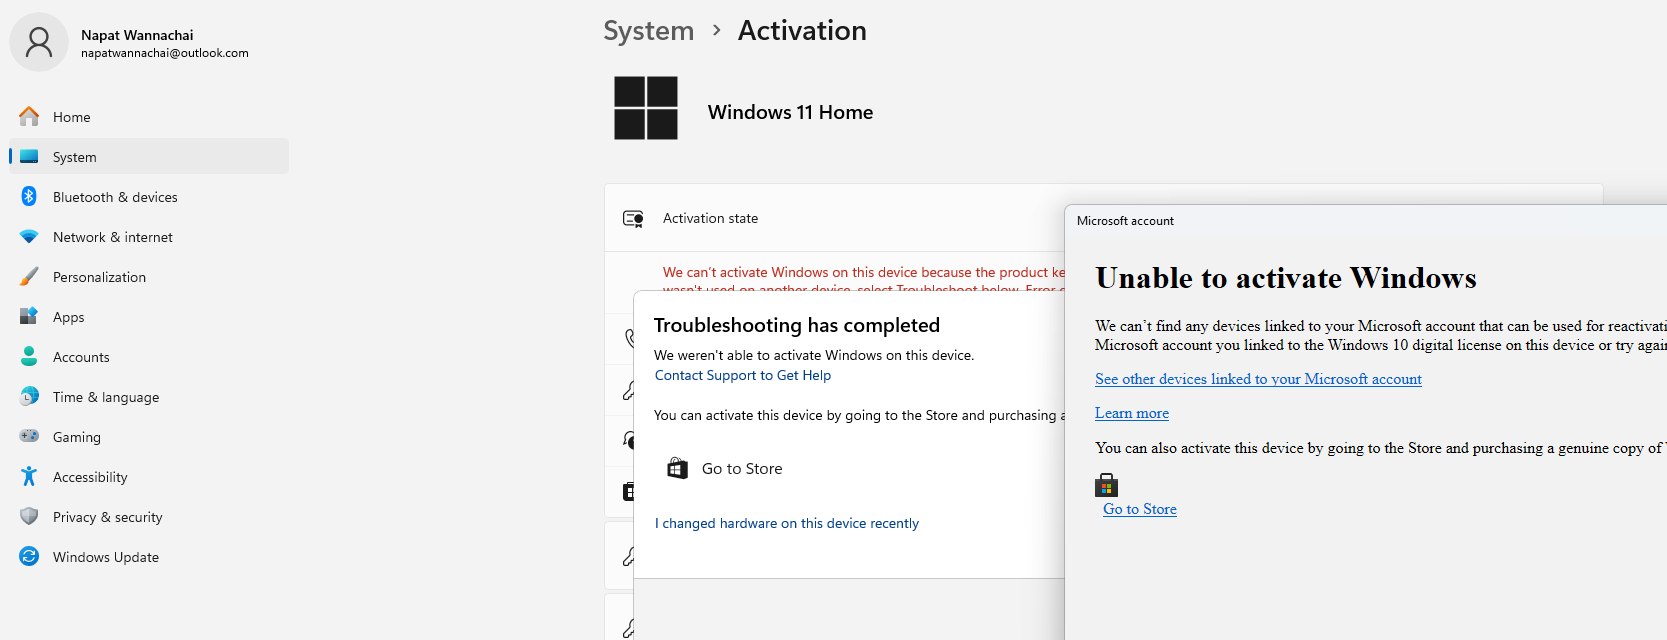Open Time & language settings
Image resolution: width=1667 pixels, height=640 pixels.
coord(149,397)
